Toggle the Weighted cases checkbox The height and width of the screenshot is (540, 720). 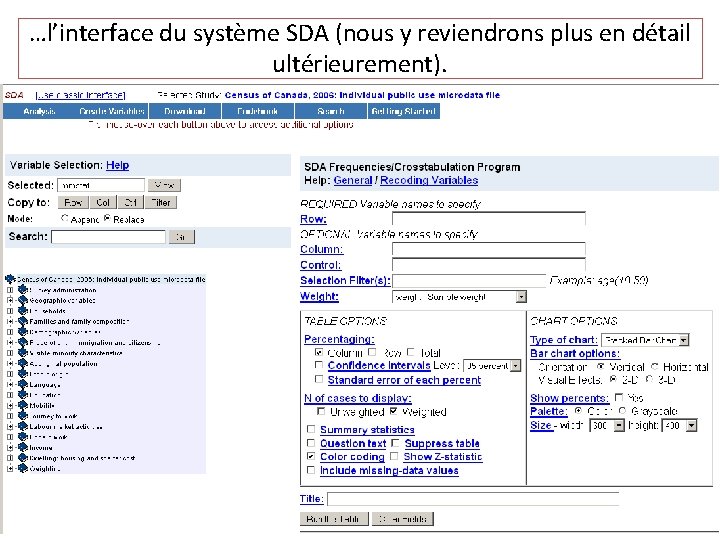pos(393,411)
